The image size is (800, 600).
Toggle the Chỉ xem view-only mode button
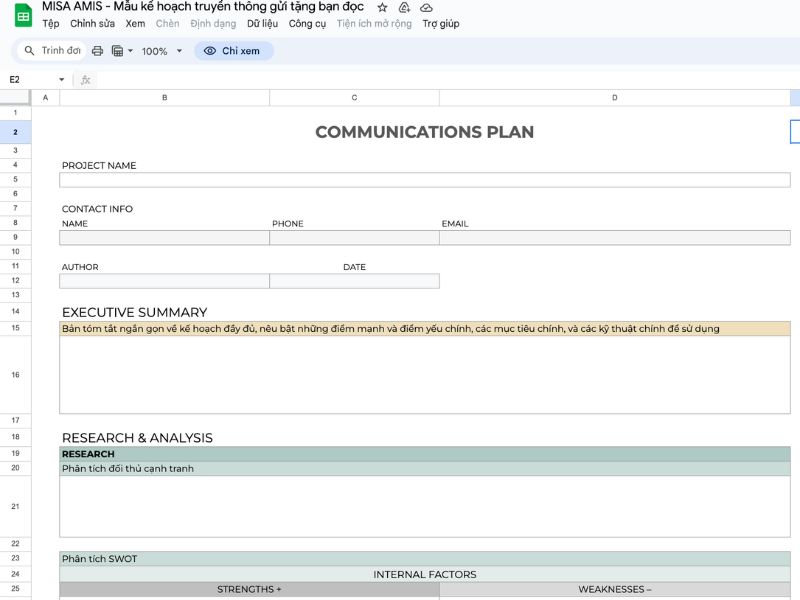tap(234, 51)
